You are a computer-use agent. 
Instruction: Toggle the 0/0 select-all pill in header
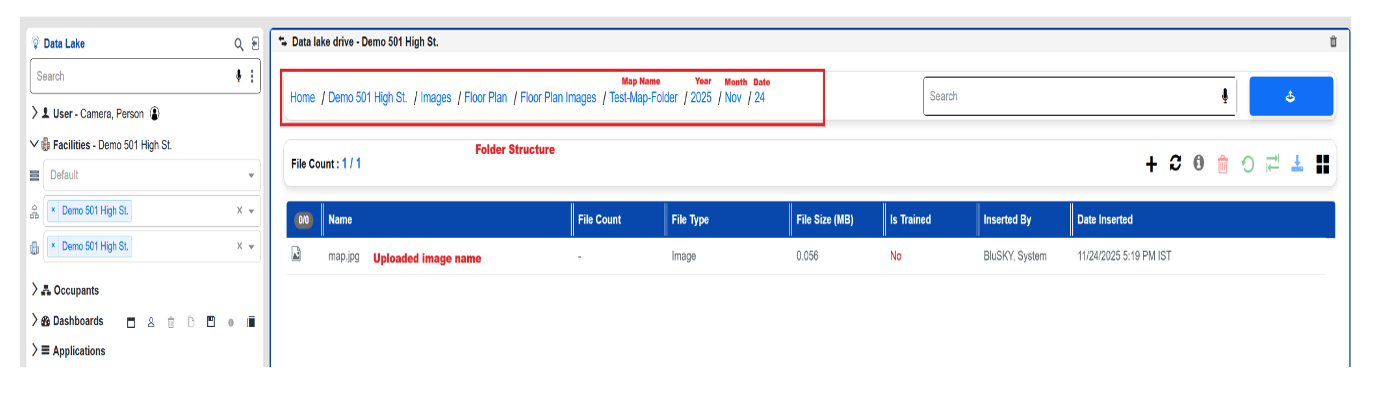[x=305, y=220]
